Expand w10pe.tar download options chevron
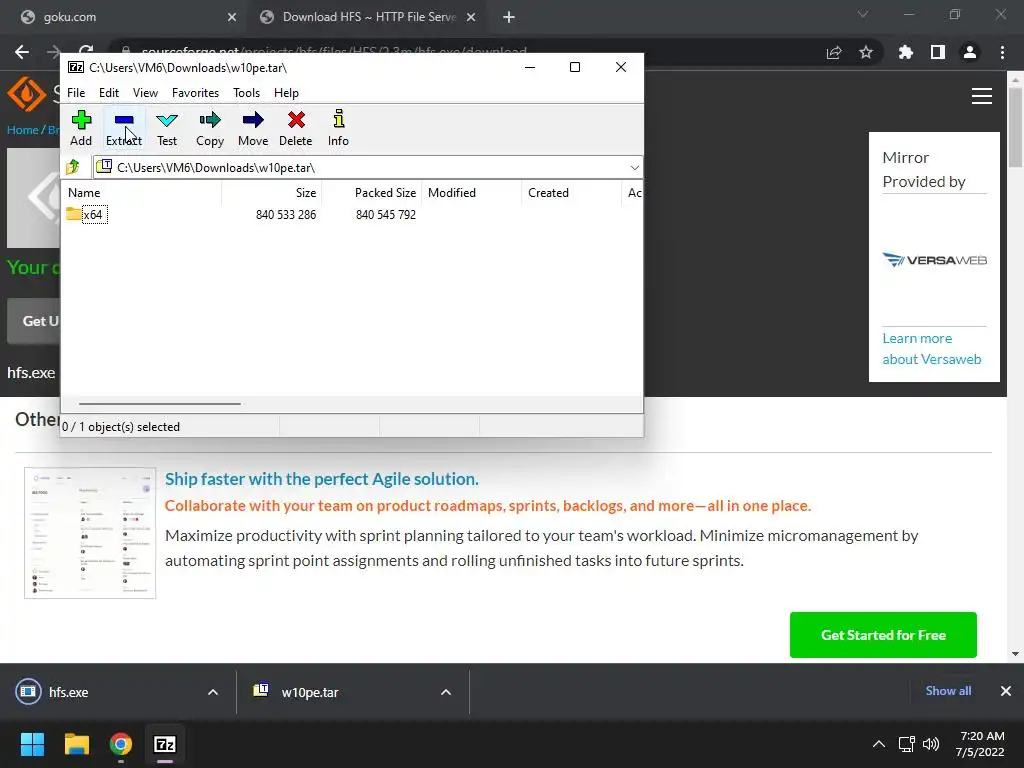The height and width of the screenshot is (768, 1024). (x=446, y=692)
